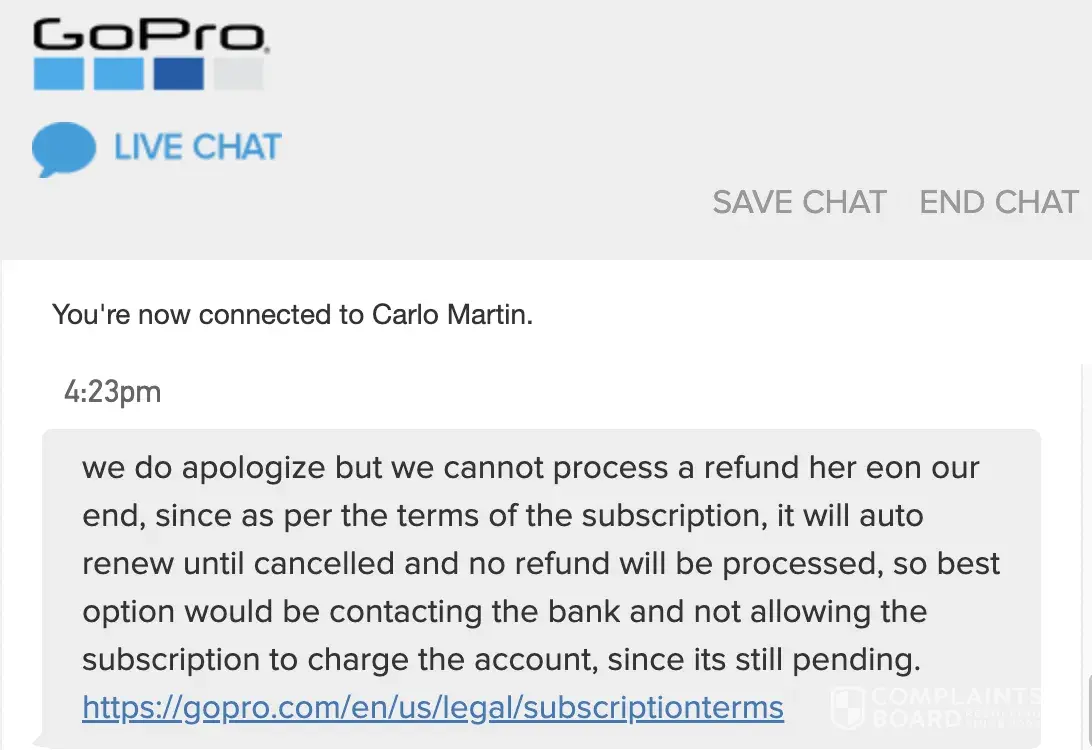
Task: Click the dark blue logo square
Action: tap(178, 74)
